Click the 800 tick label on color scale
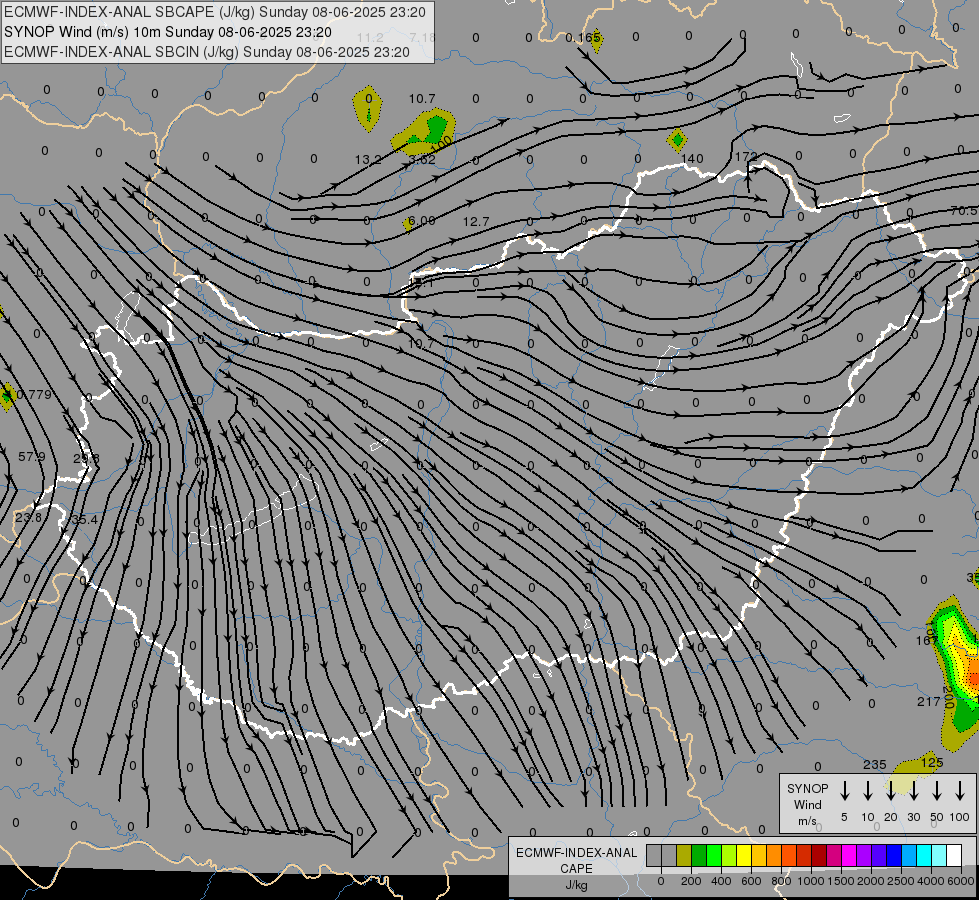The height and width of the screenshot is (900, 979). [781, 881]
